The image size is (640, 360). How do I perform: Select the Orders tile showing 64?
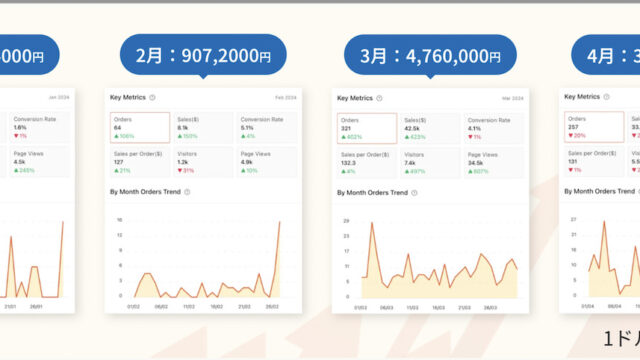(140, 128)
